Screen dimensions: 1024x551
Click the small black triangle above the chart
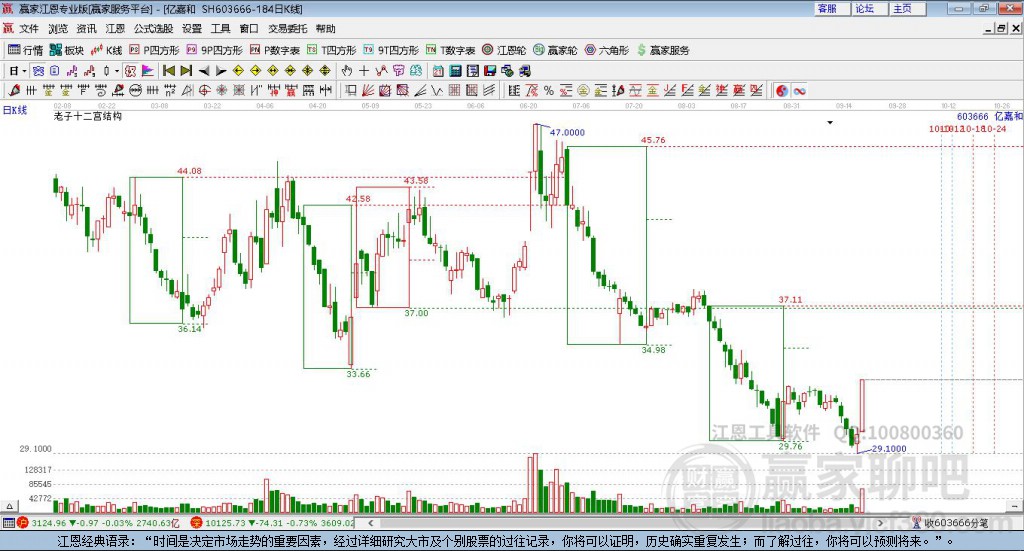(830, 123)
